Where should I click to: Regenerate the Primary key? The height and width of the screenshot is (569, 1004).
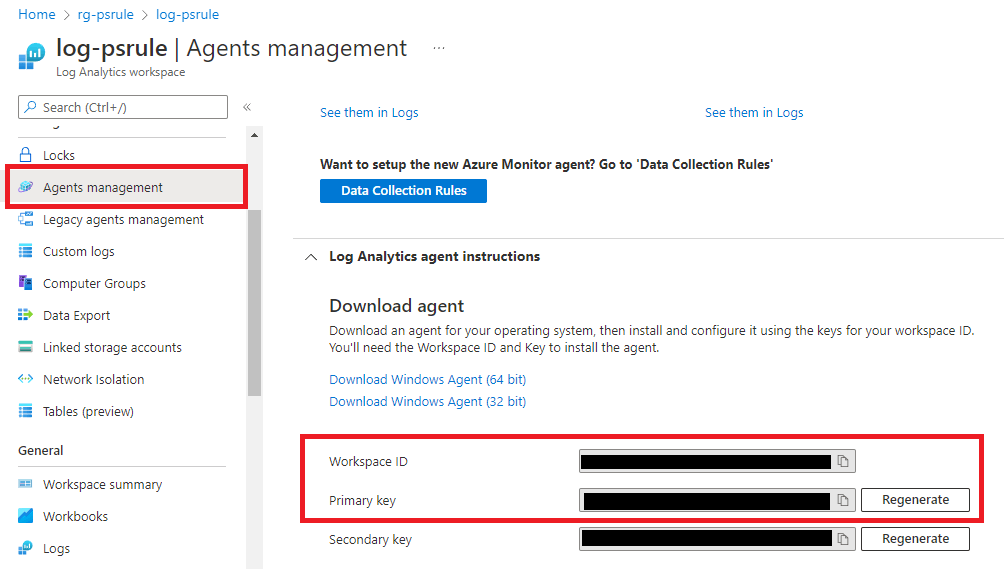(915, 500)
